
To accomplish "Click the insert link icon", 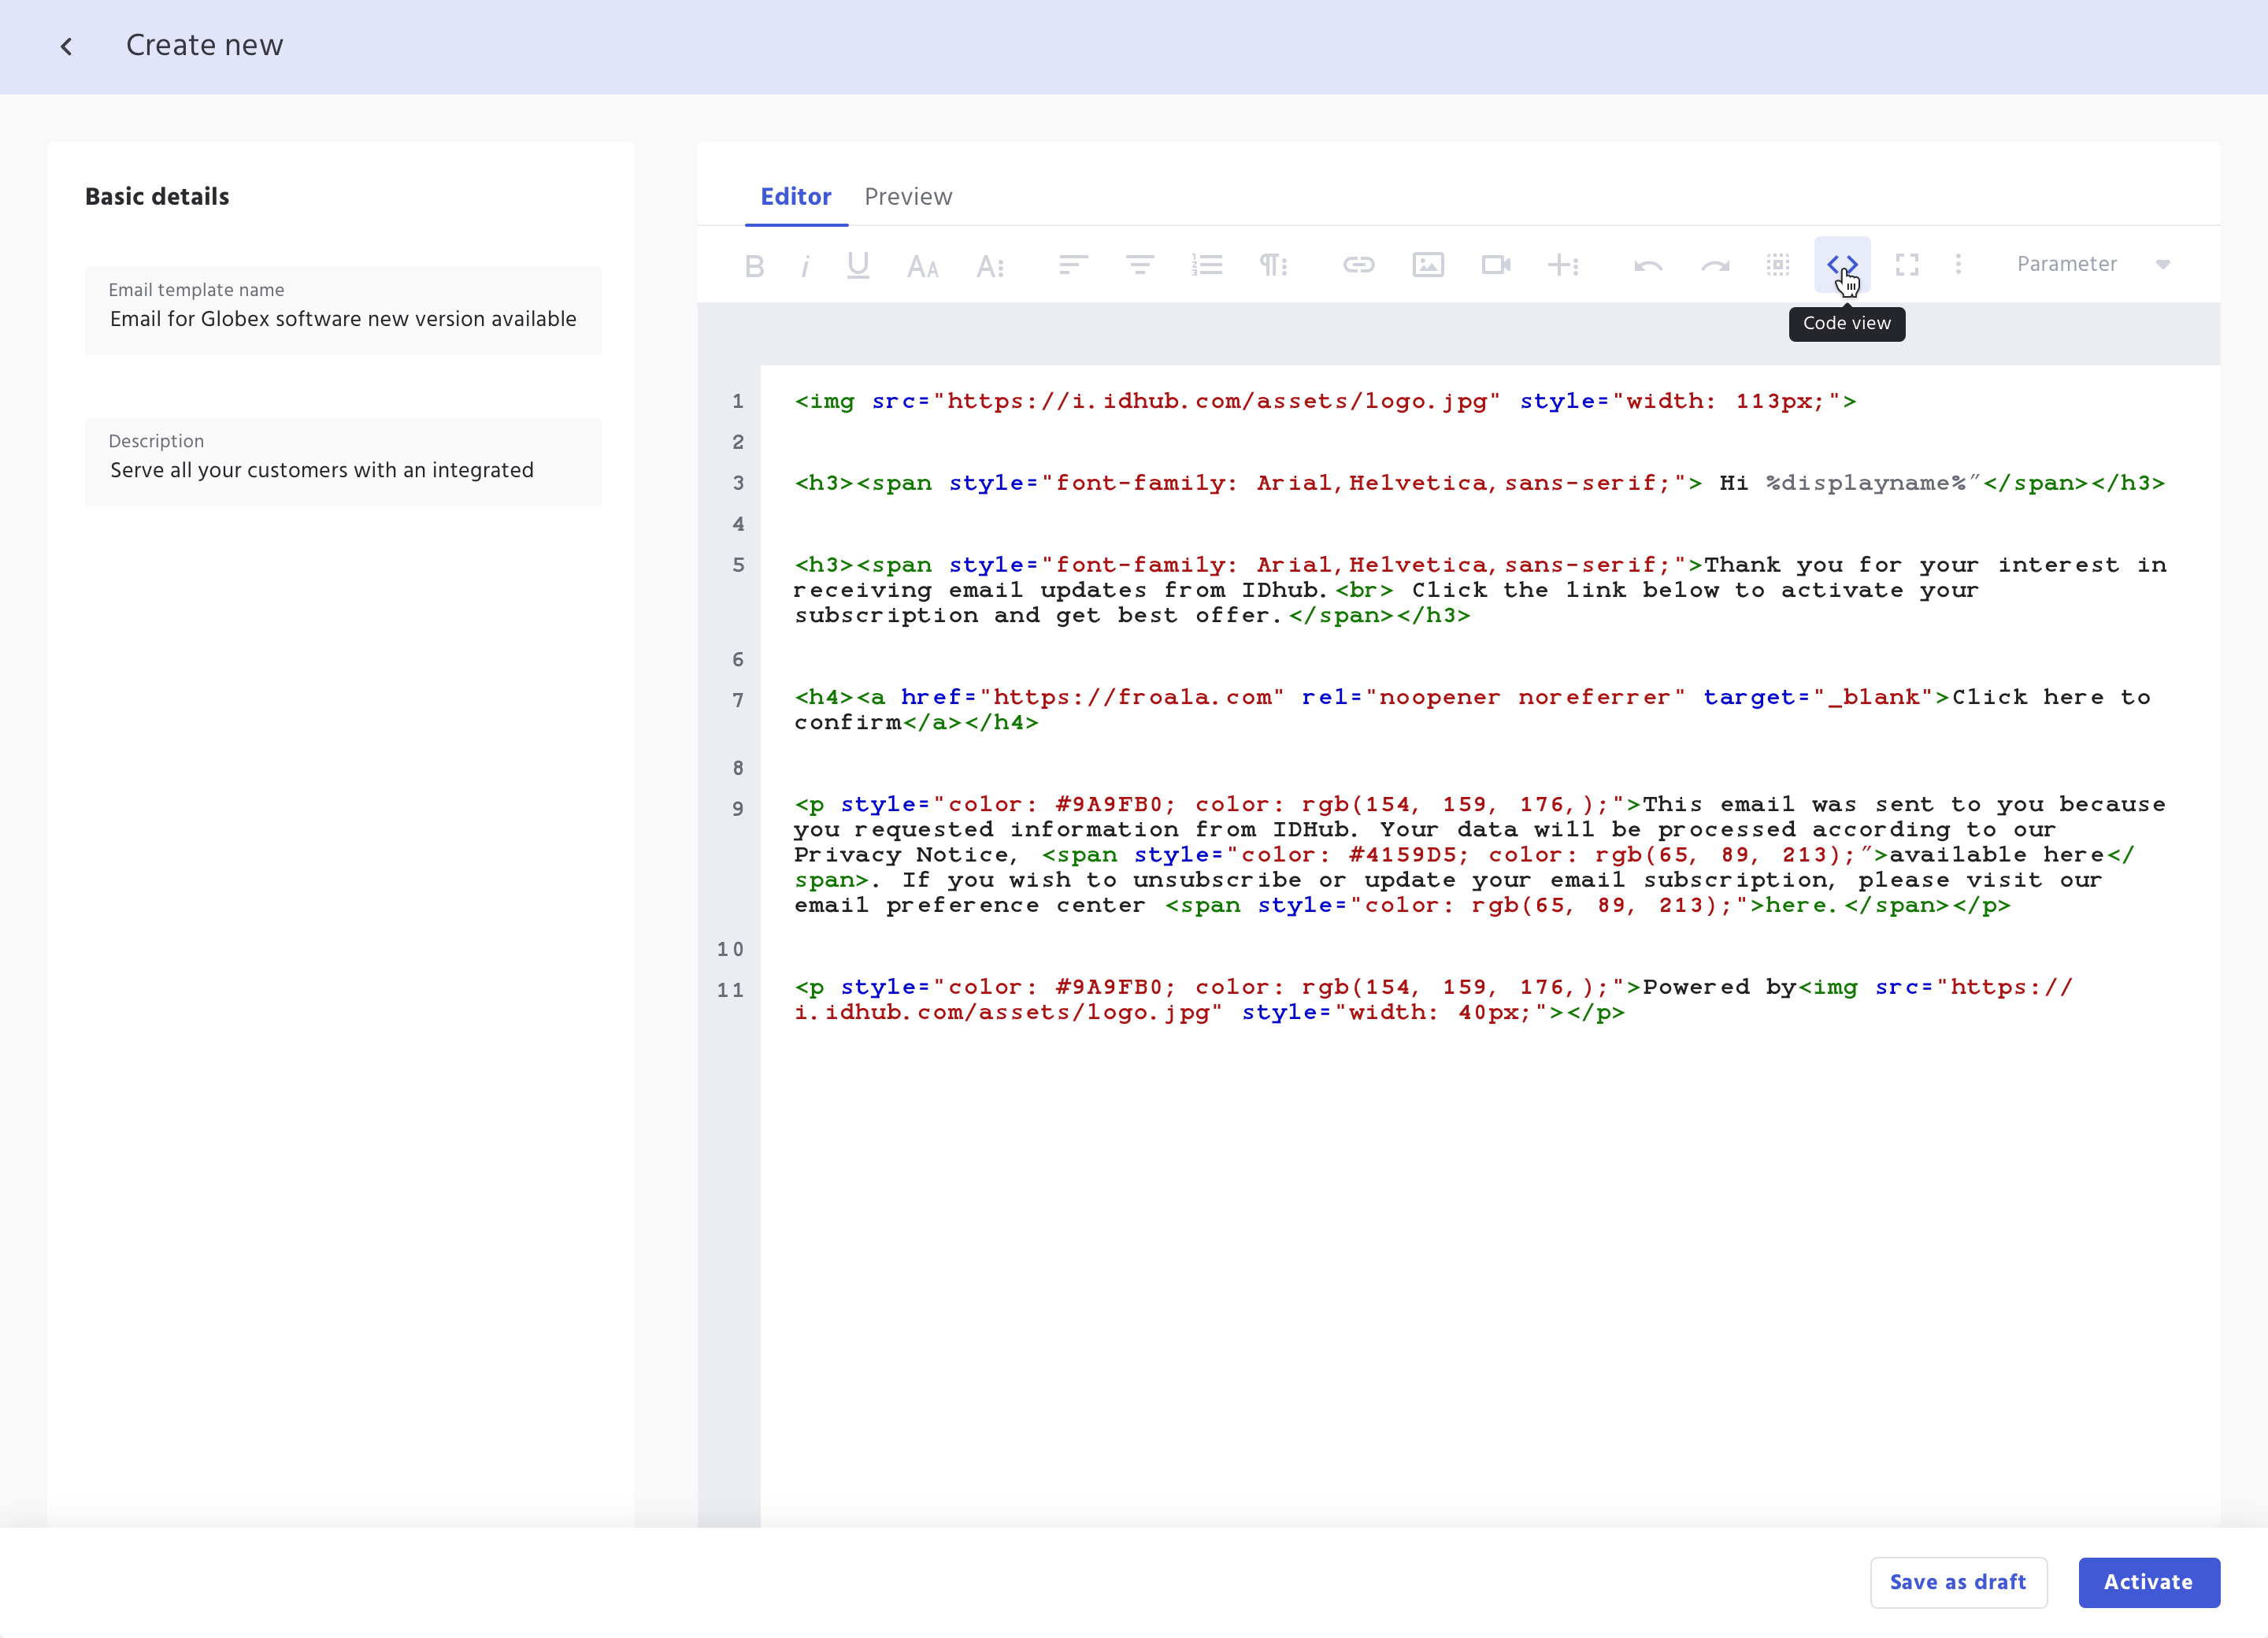I will pyautogui.click(x=1358, y=265).
